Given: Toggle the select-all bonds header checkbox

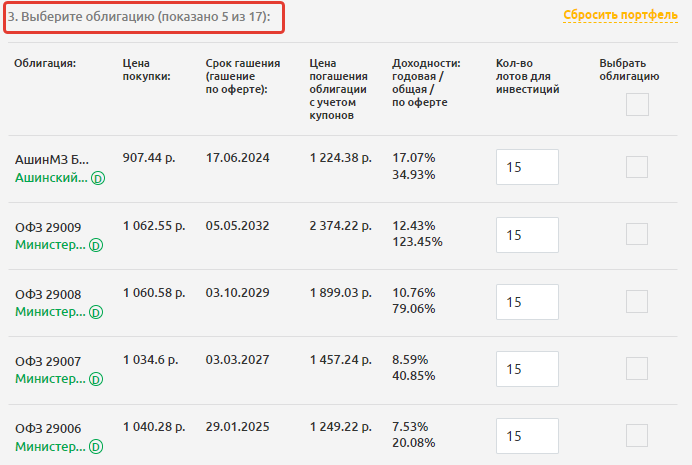Looking at the screenshot, I should pos(637,104).
